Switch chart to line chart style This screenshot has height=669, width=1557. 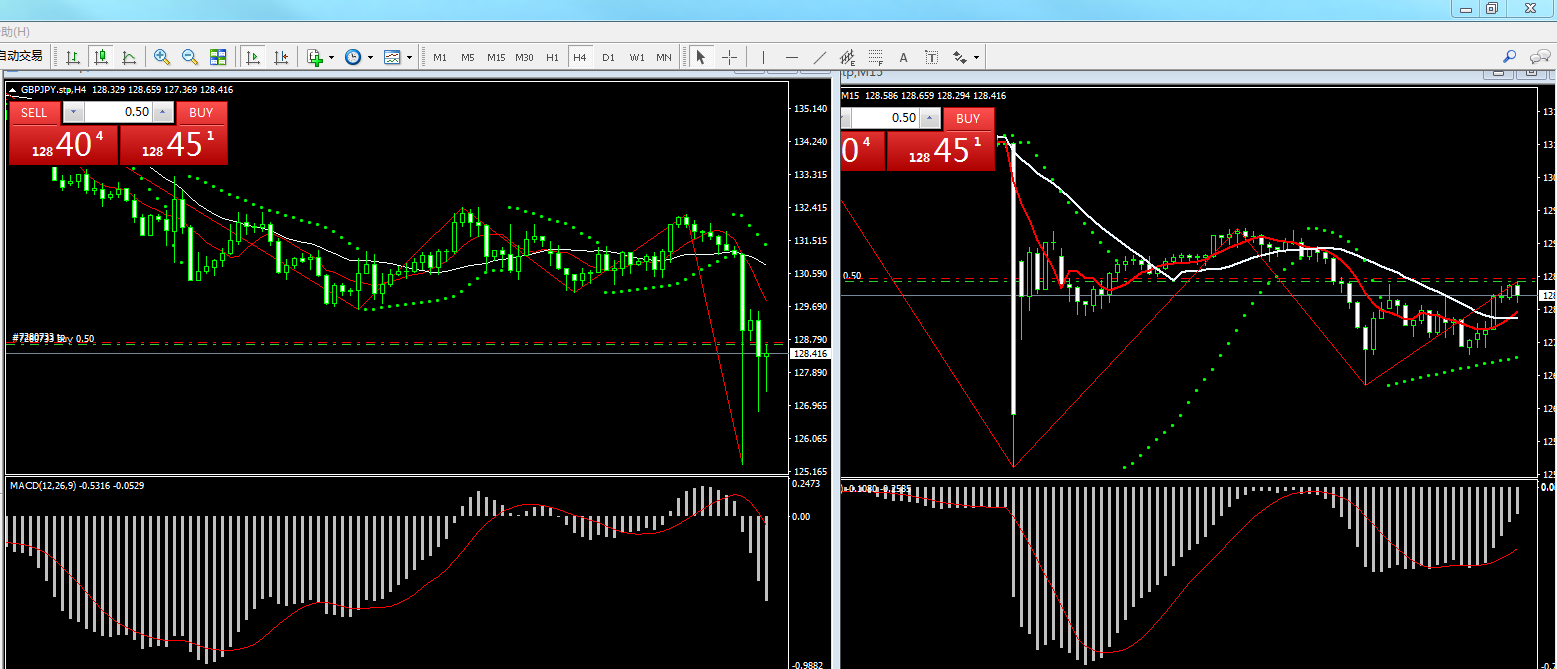(129, 57)
